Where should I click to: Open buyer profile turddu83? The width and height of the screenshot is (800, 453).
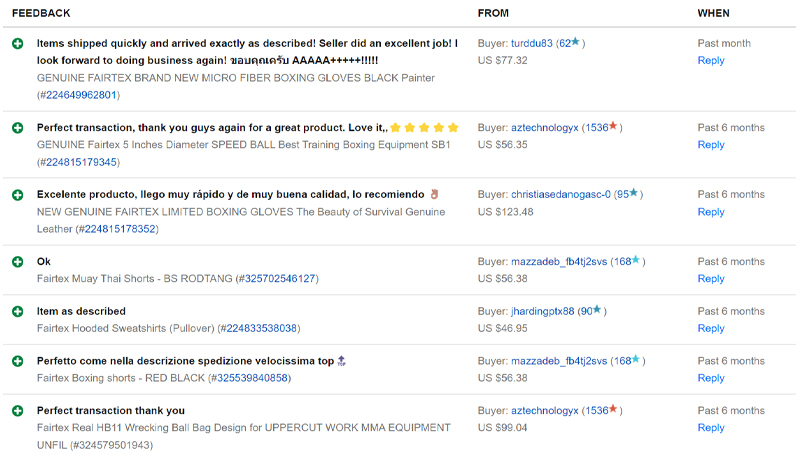532,44
